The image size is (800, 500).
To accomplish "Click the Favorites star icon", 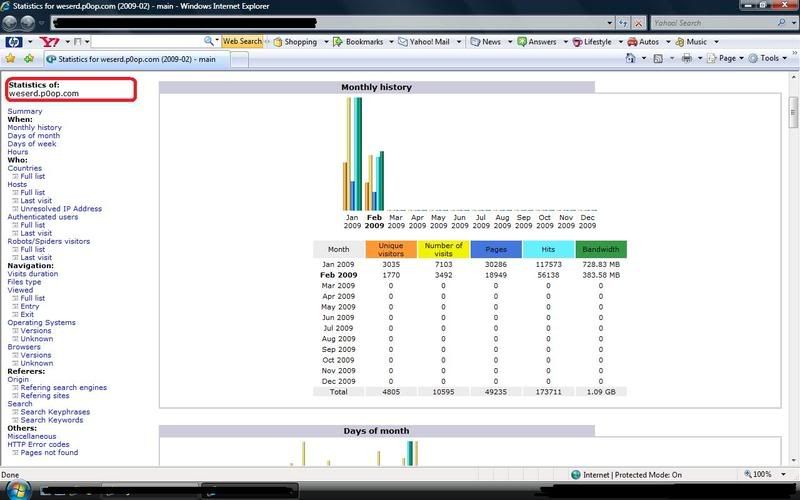I will tap(11, 59).
